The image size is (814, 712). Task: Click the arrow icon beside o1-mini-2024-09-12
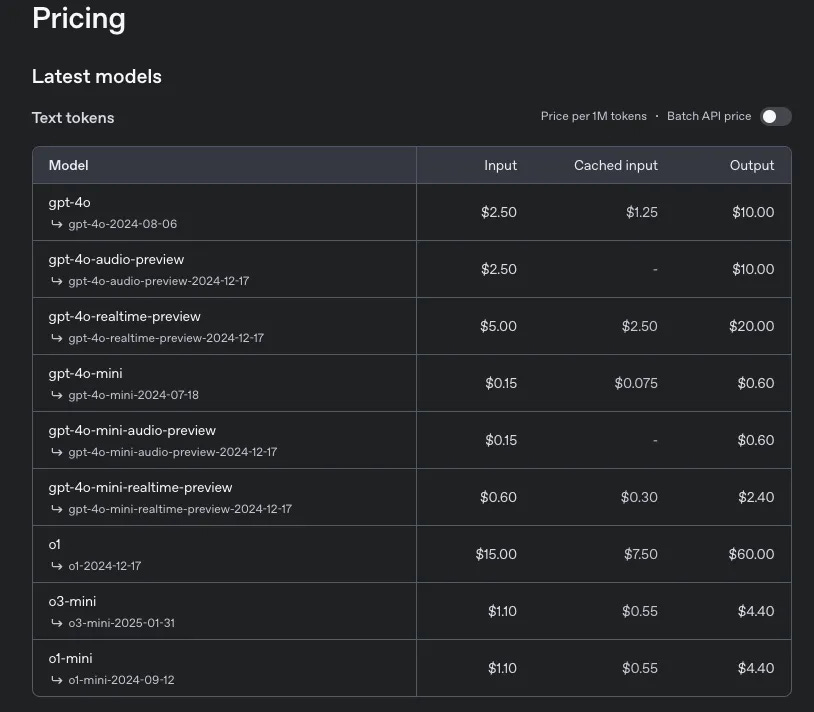[57, 680]
